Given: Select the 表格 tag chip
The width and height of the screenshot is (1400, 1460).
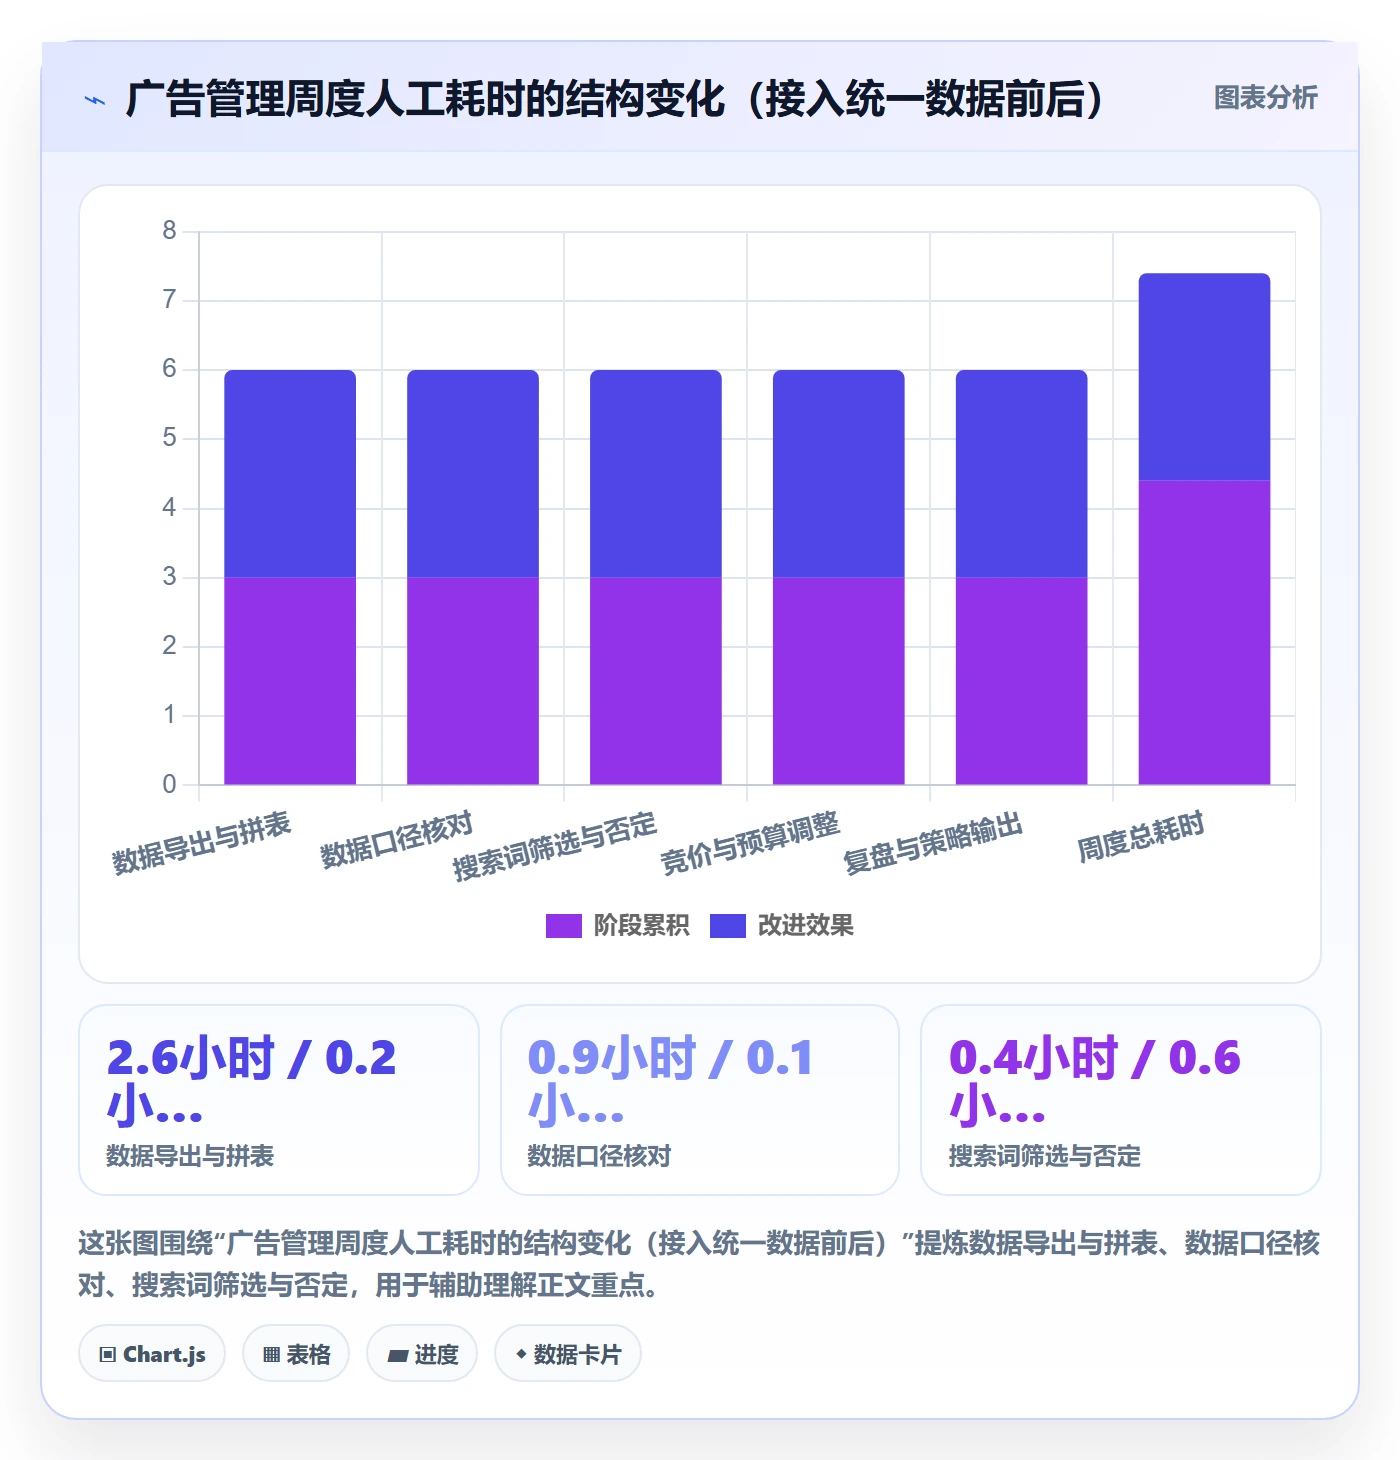Looking at the screenshot, I should pyautogui.click(x=296, y=1354).
